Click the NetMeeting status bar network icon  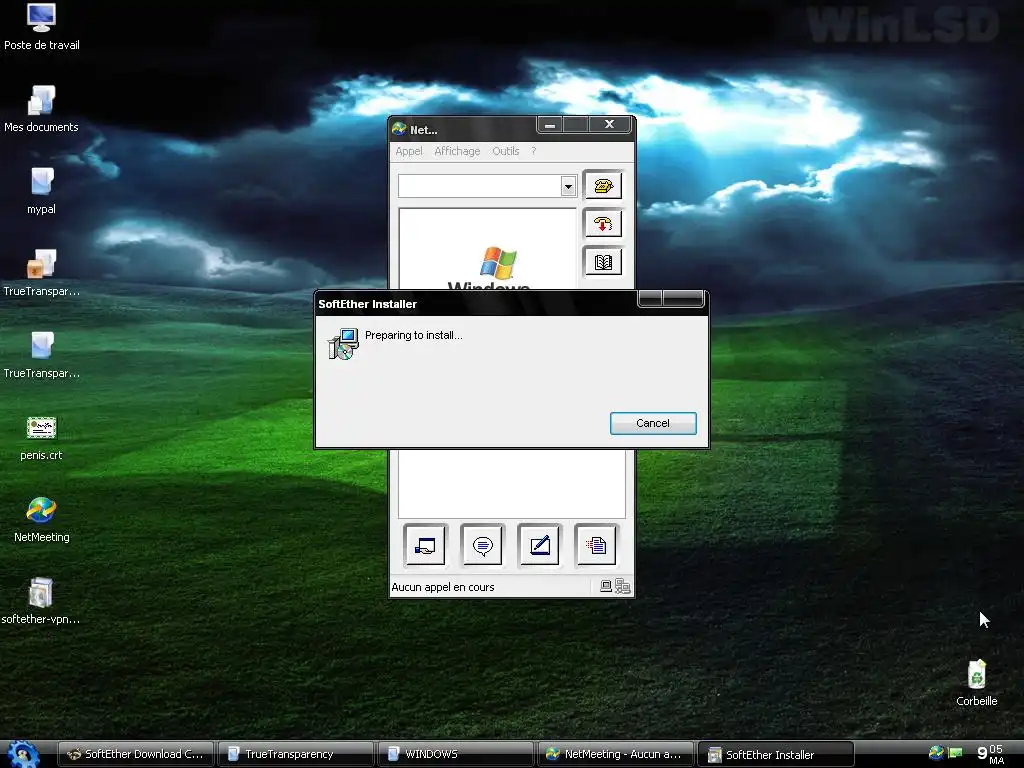(x=622, y=586)
